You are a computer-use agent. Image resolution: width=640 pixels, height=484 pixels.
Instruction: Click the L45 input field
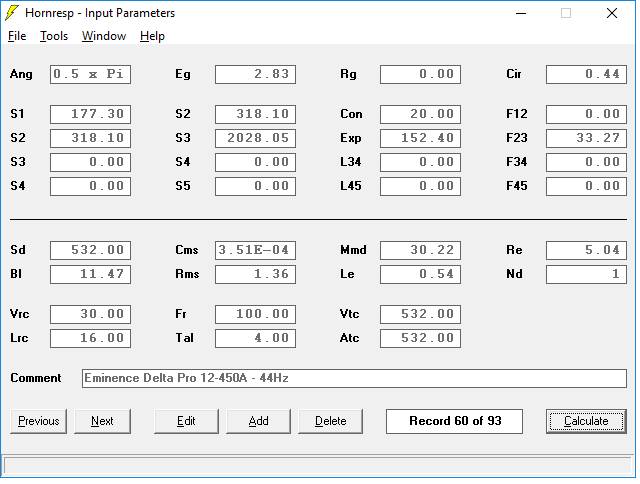420,186
